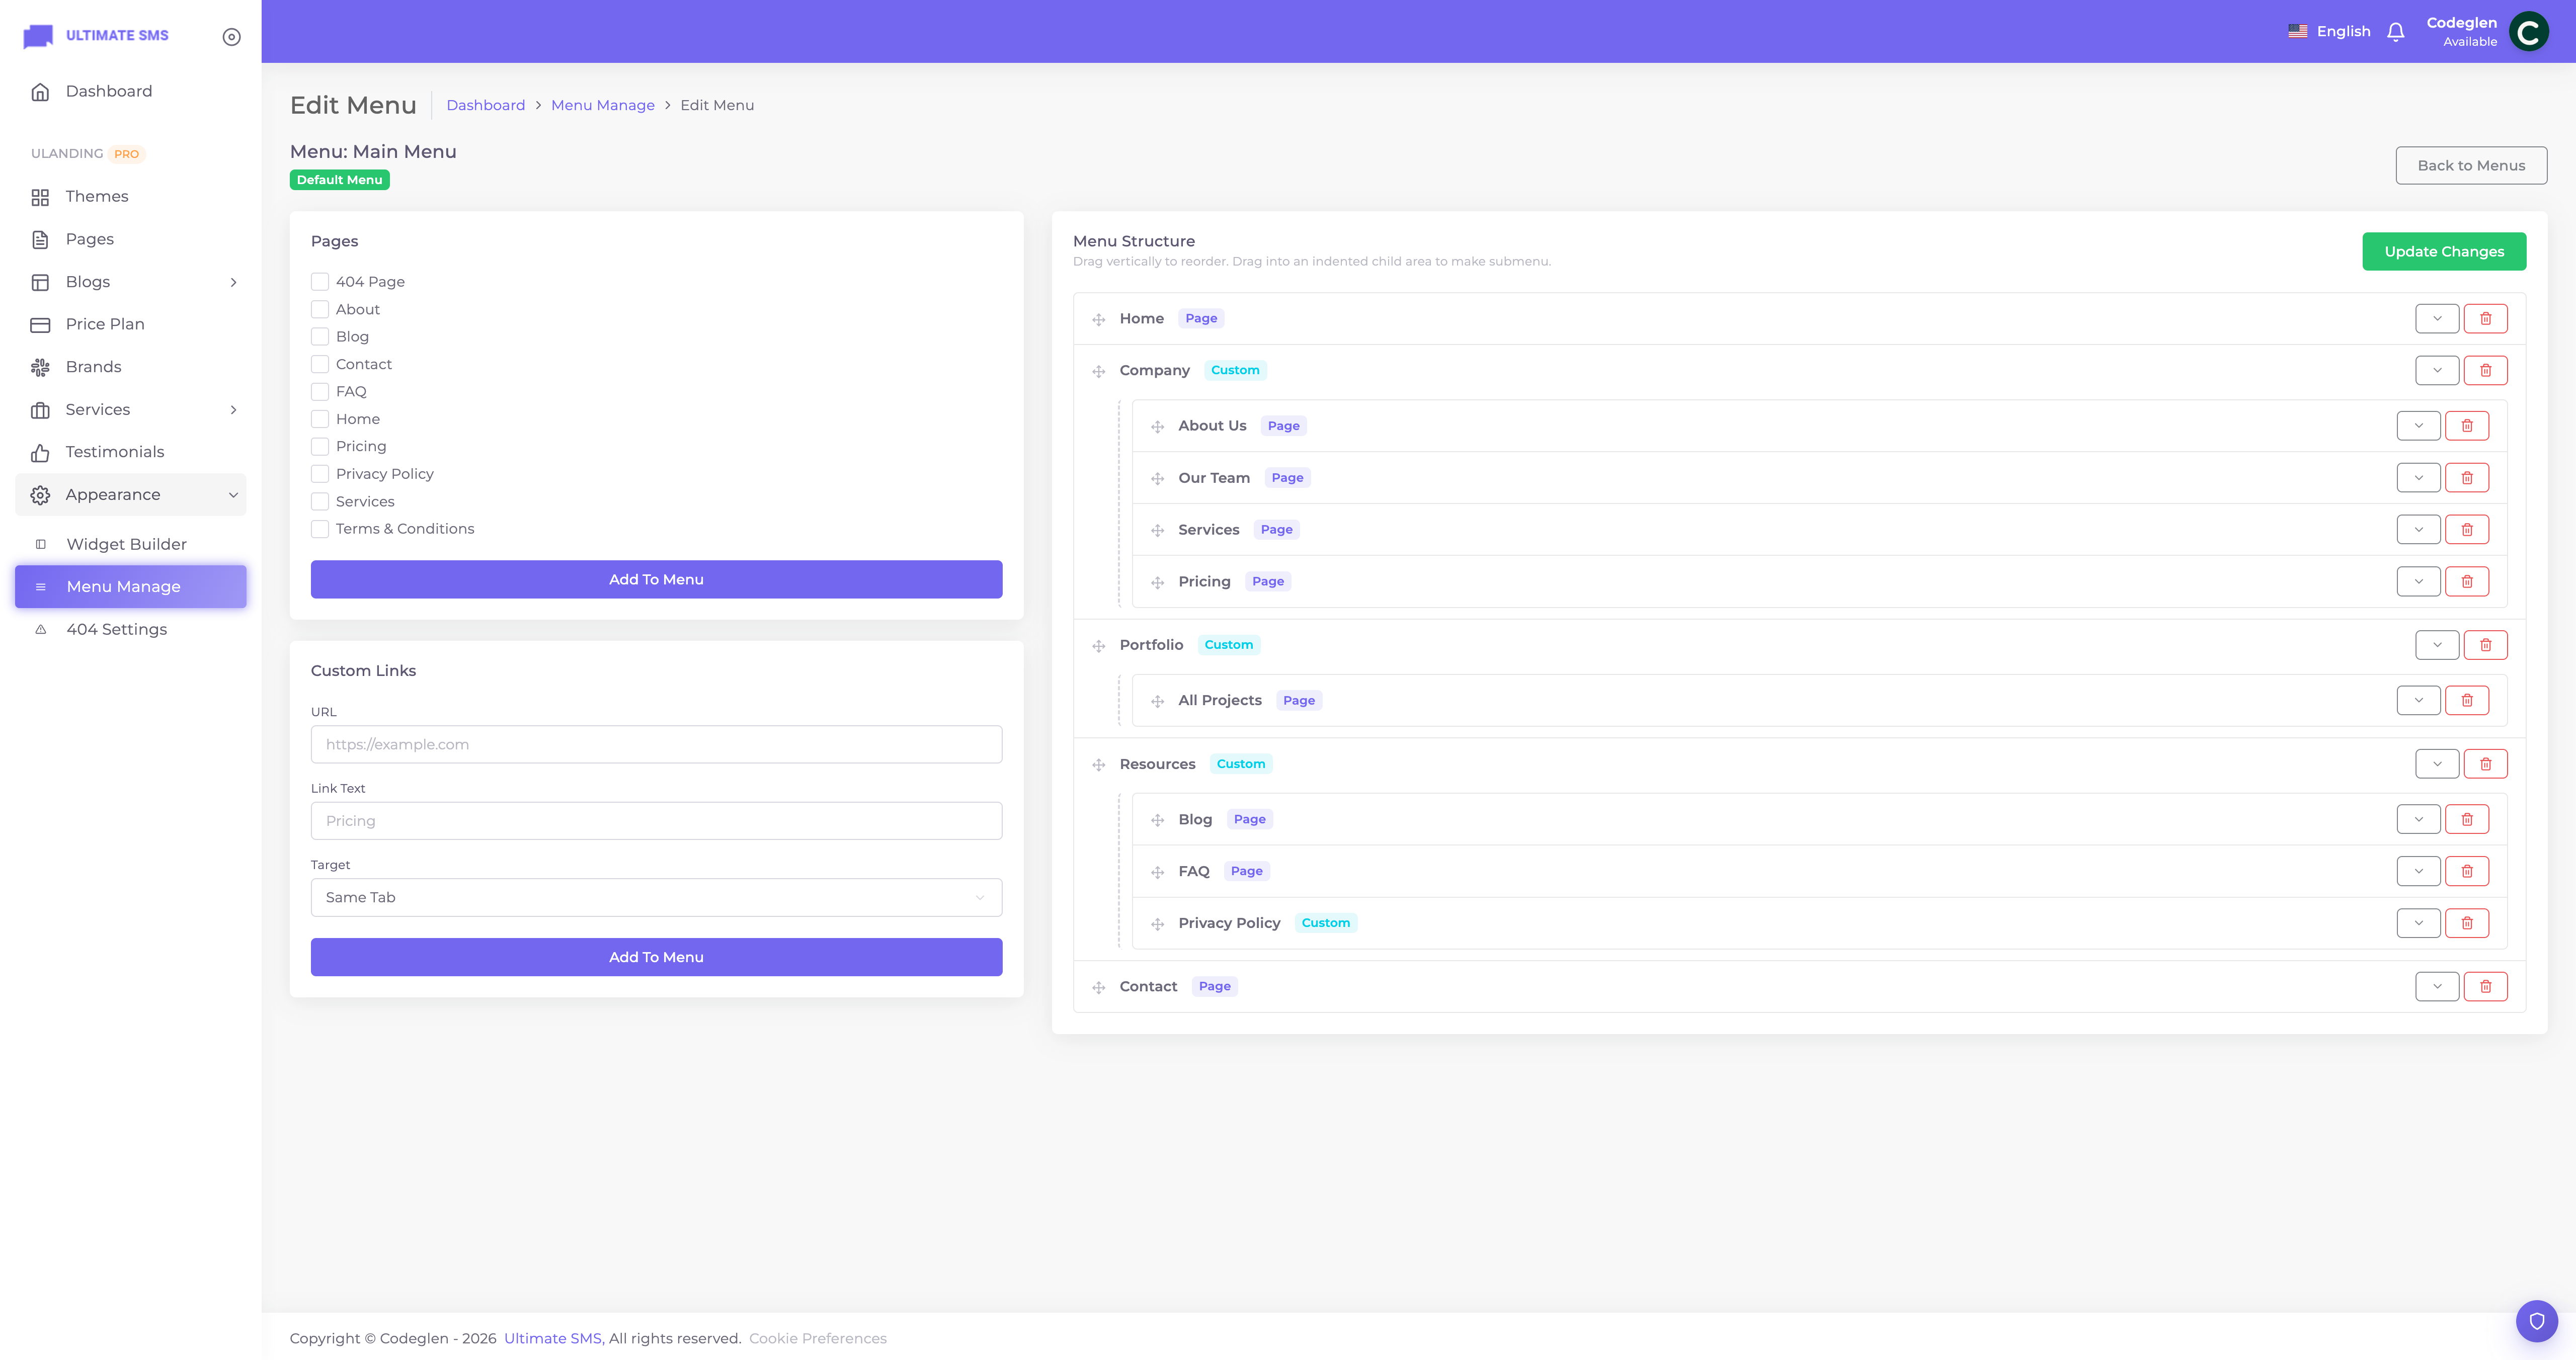
Task: Click trash icon for About Us
Action: click(x=2467, y=426)
